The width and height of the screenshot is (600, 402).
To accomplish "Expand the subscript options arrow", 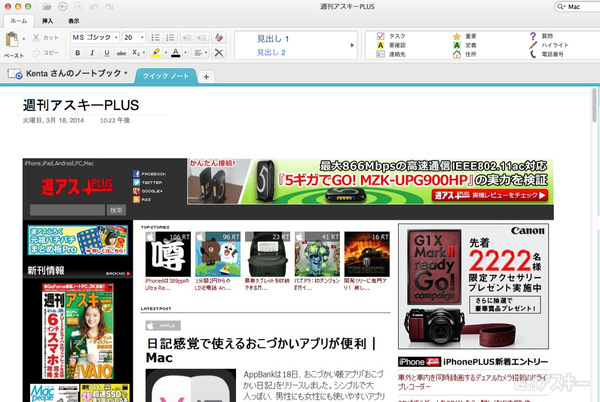I will [x=144, y=53].
